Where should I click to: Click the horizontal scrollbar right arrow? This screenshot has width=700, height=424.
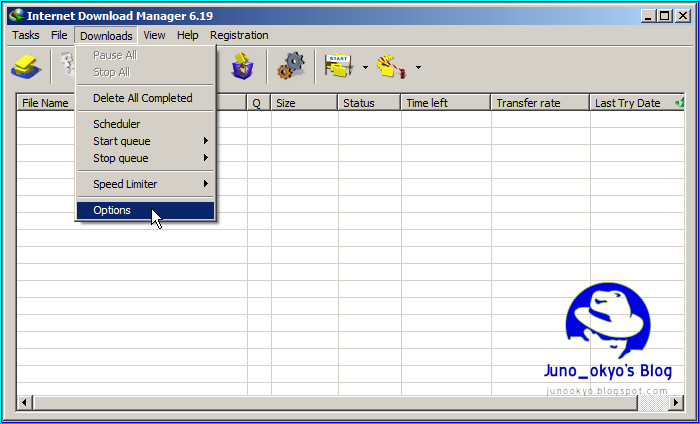676,402
